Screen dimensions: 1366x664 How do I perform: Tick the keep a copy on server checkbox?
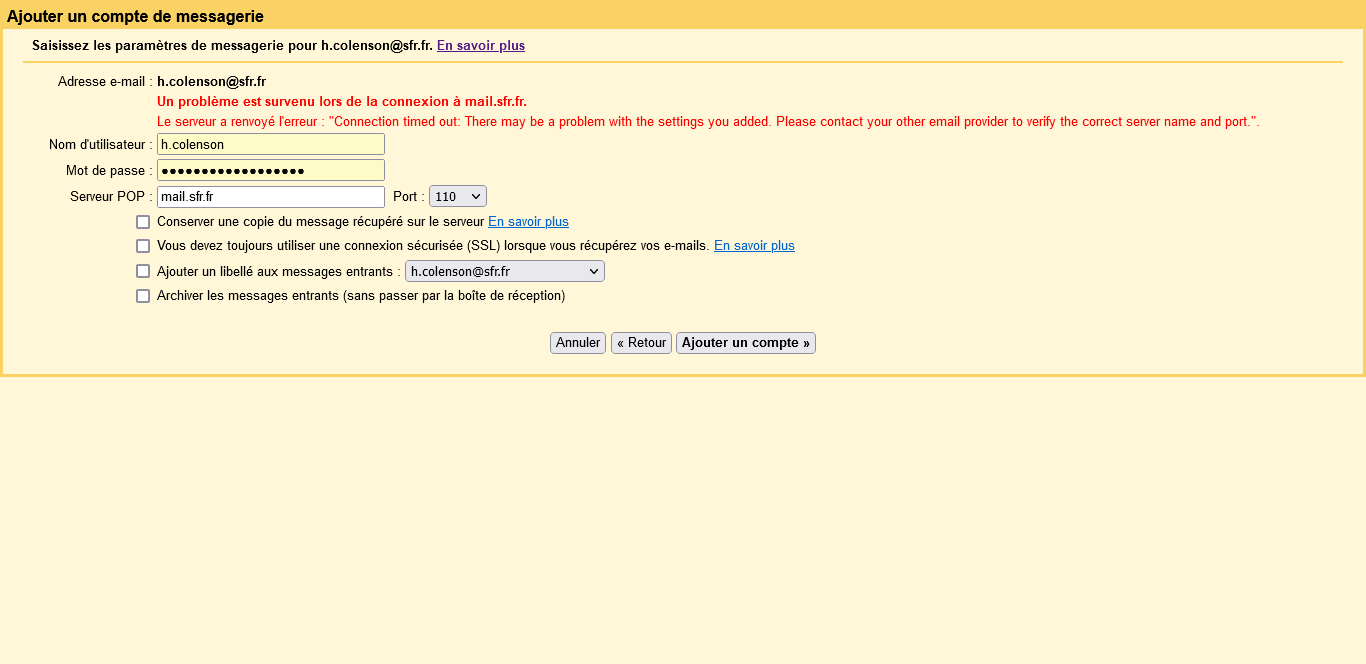143,222
